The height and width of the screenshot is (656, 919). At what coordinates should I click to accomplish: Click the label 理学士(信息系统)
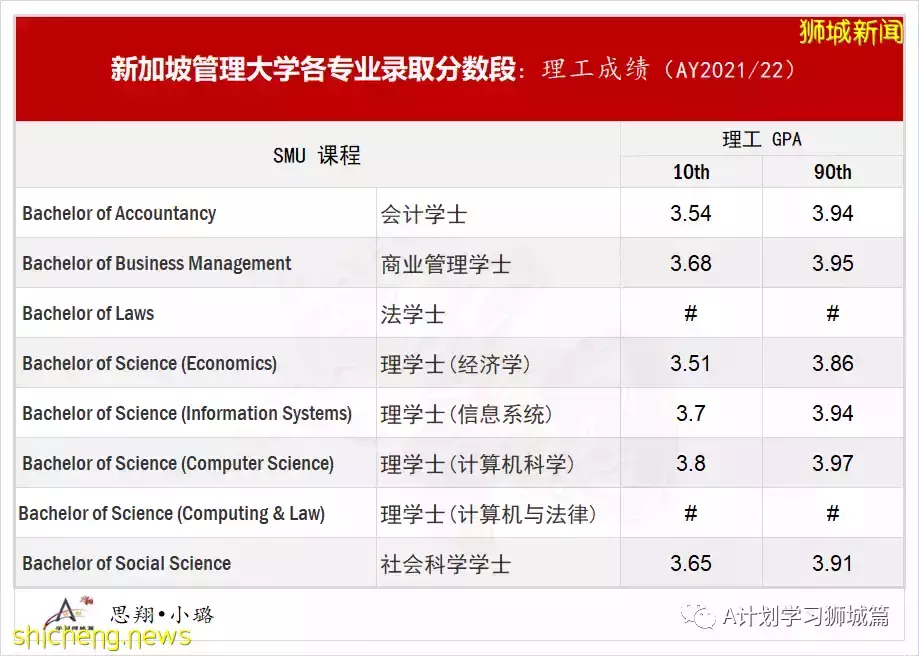467,414
